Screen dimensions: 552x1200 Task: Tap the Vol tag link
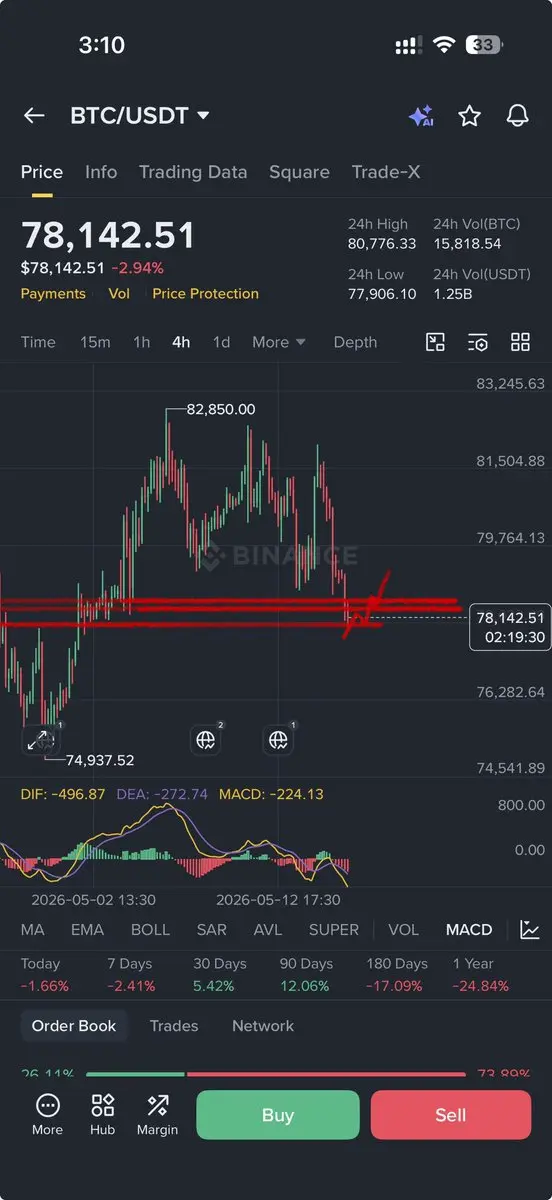click(119, 294)
